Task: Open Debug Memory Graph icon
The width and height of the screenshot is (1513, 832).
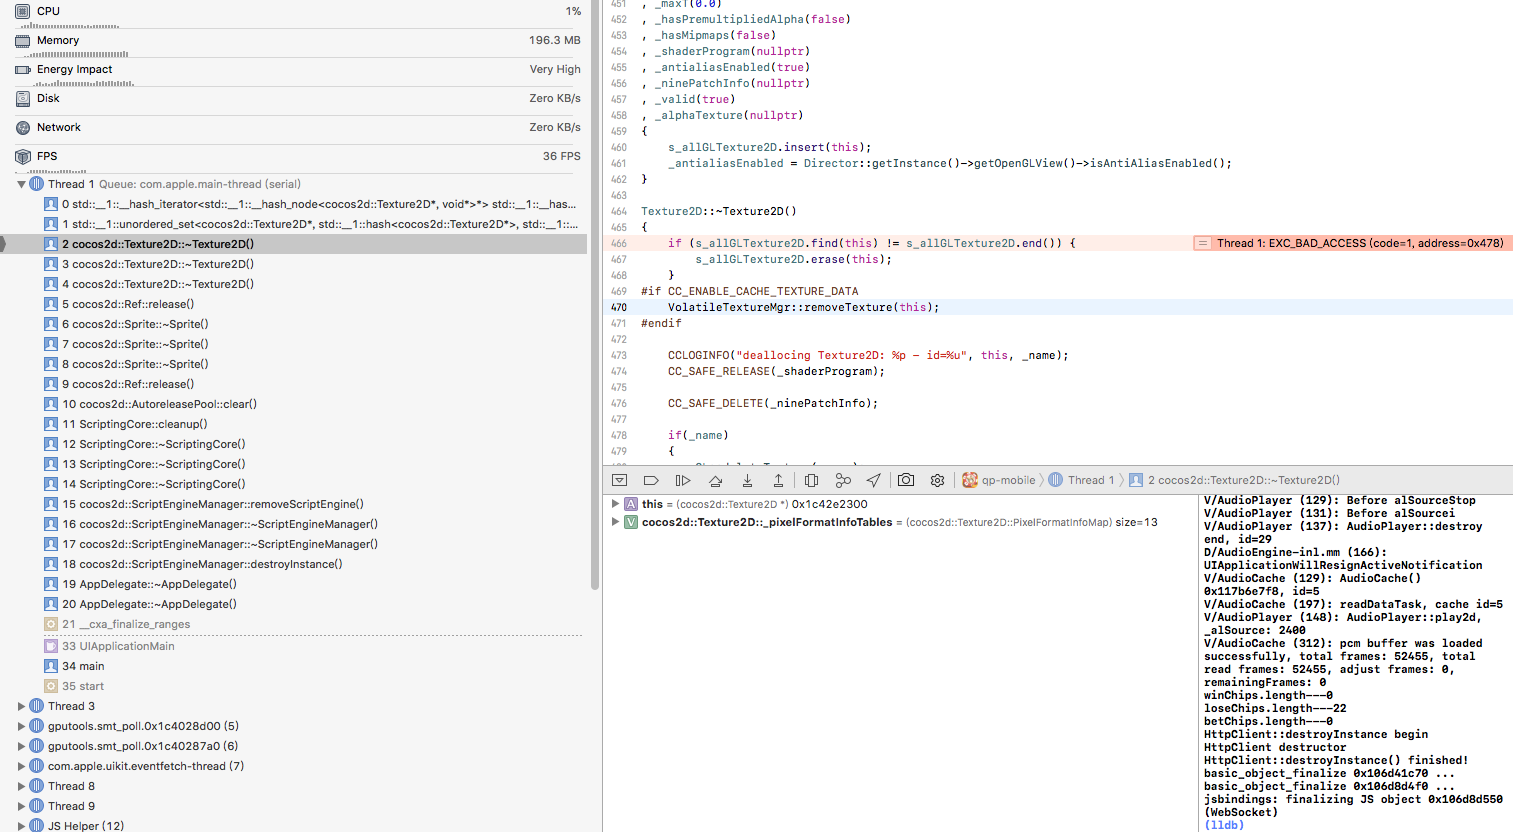Action: pos(843,480)
